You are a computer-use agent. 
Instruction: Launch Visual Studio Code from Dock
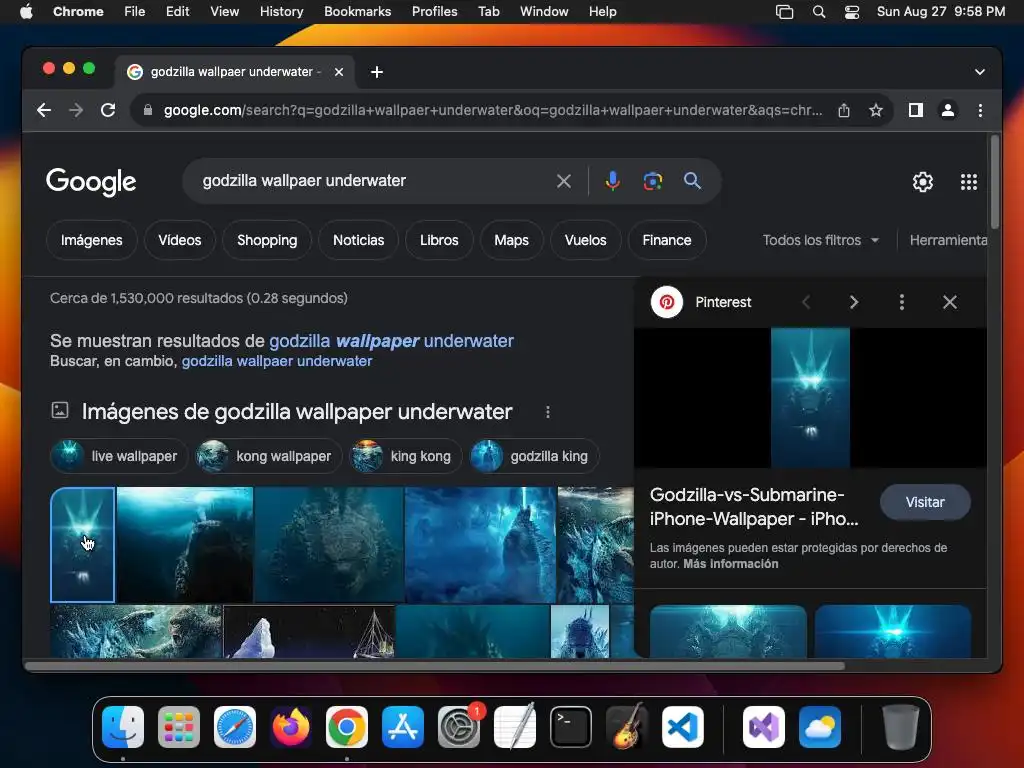coord(682,727)
